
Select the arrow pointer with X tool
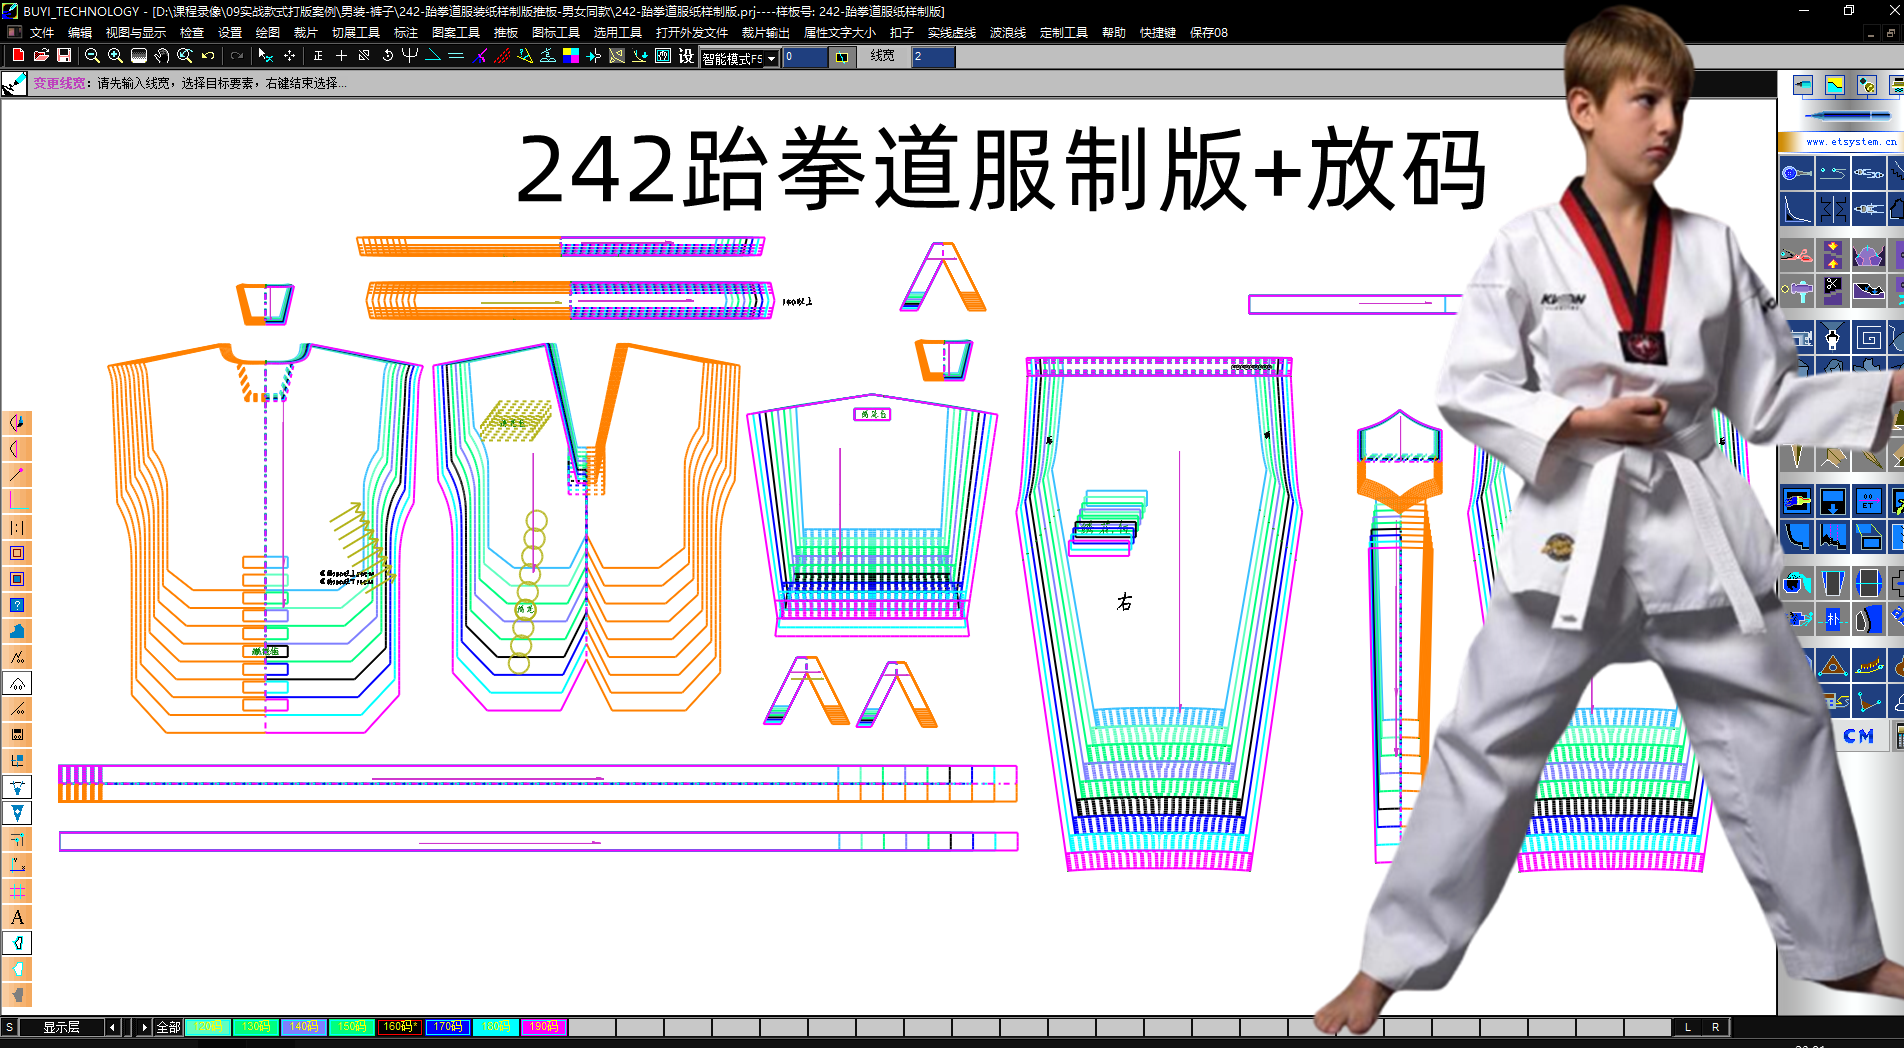tap(265, 56)
